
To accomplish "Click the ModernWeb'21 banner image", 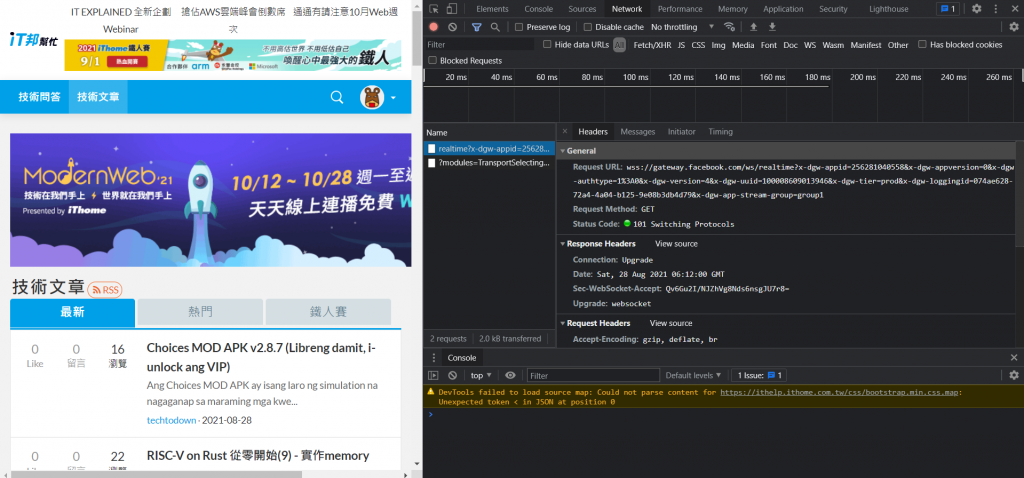I will click(210, 200).
